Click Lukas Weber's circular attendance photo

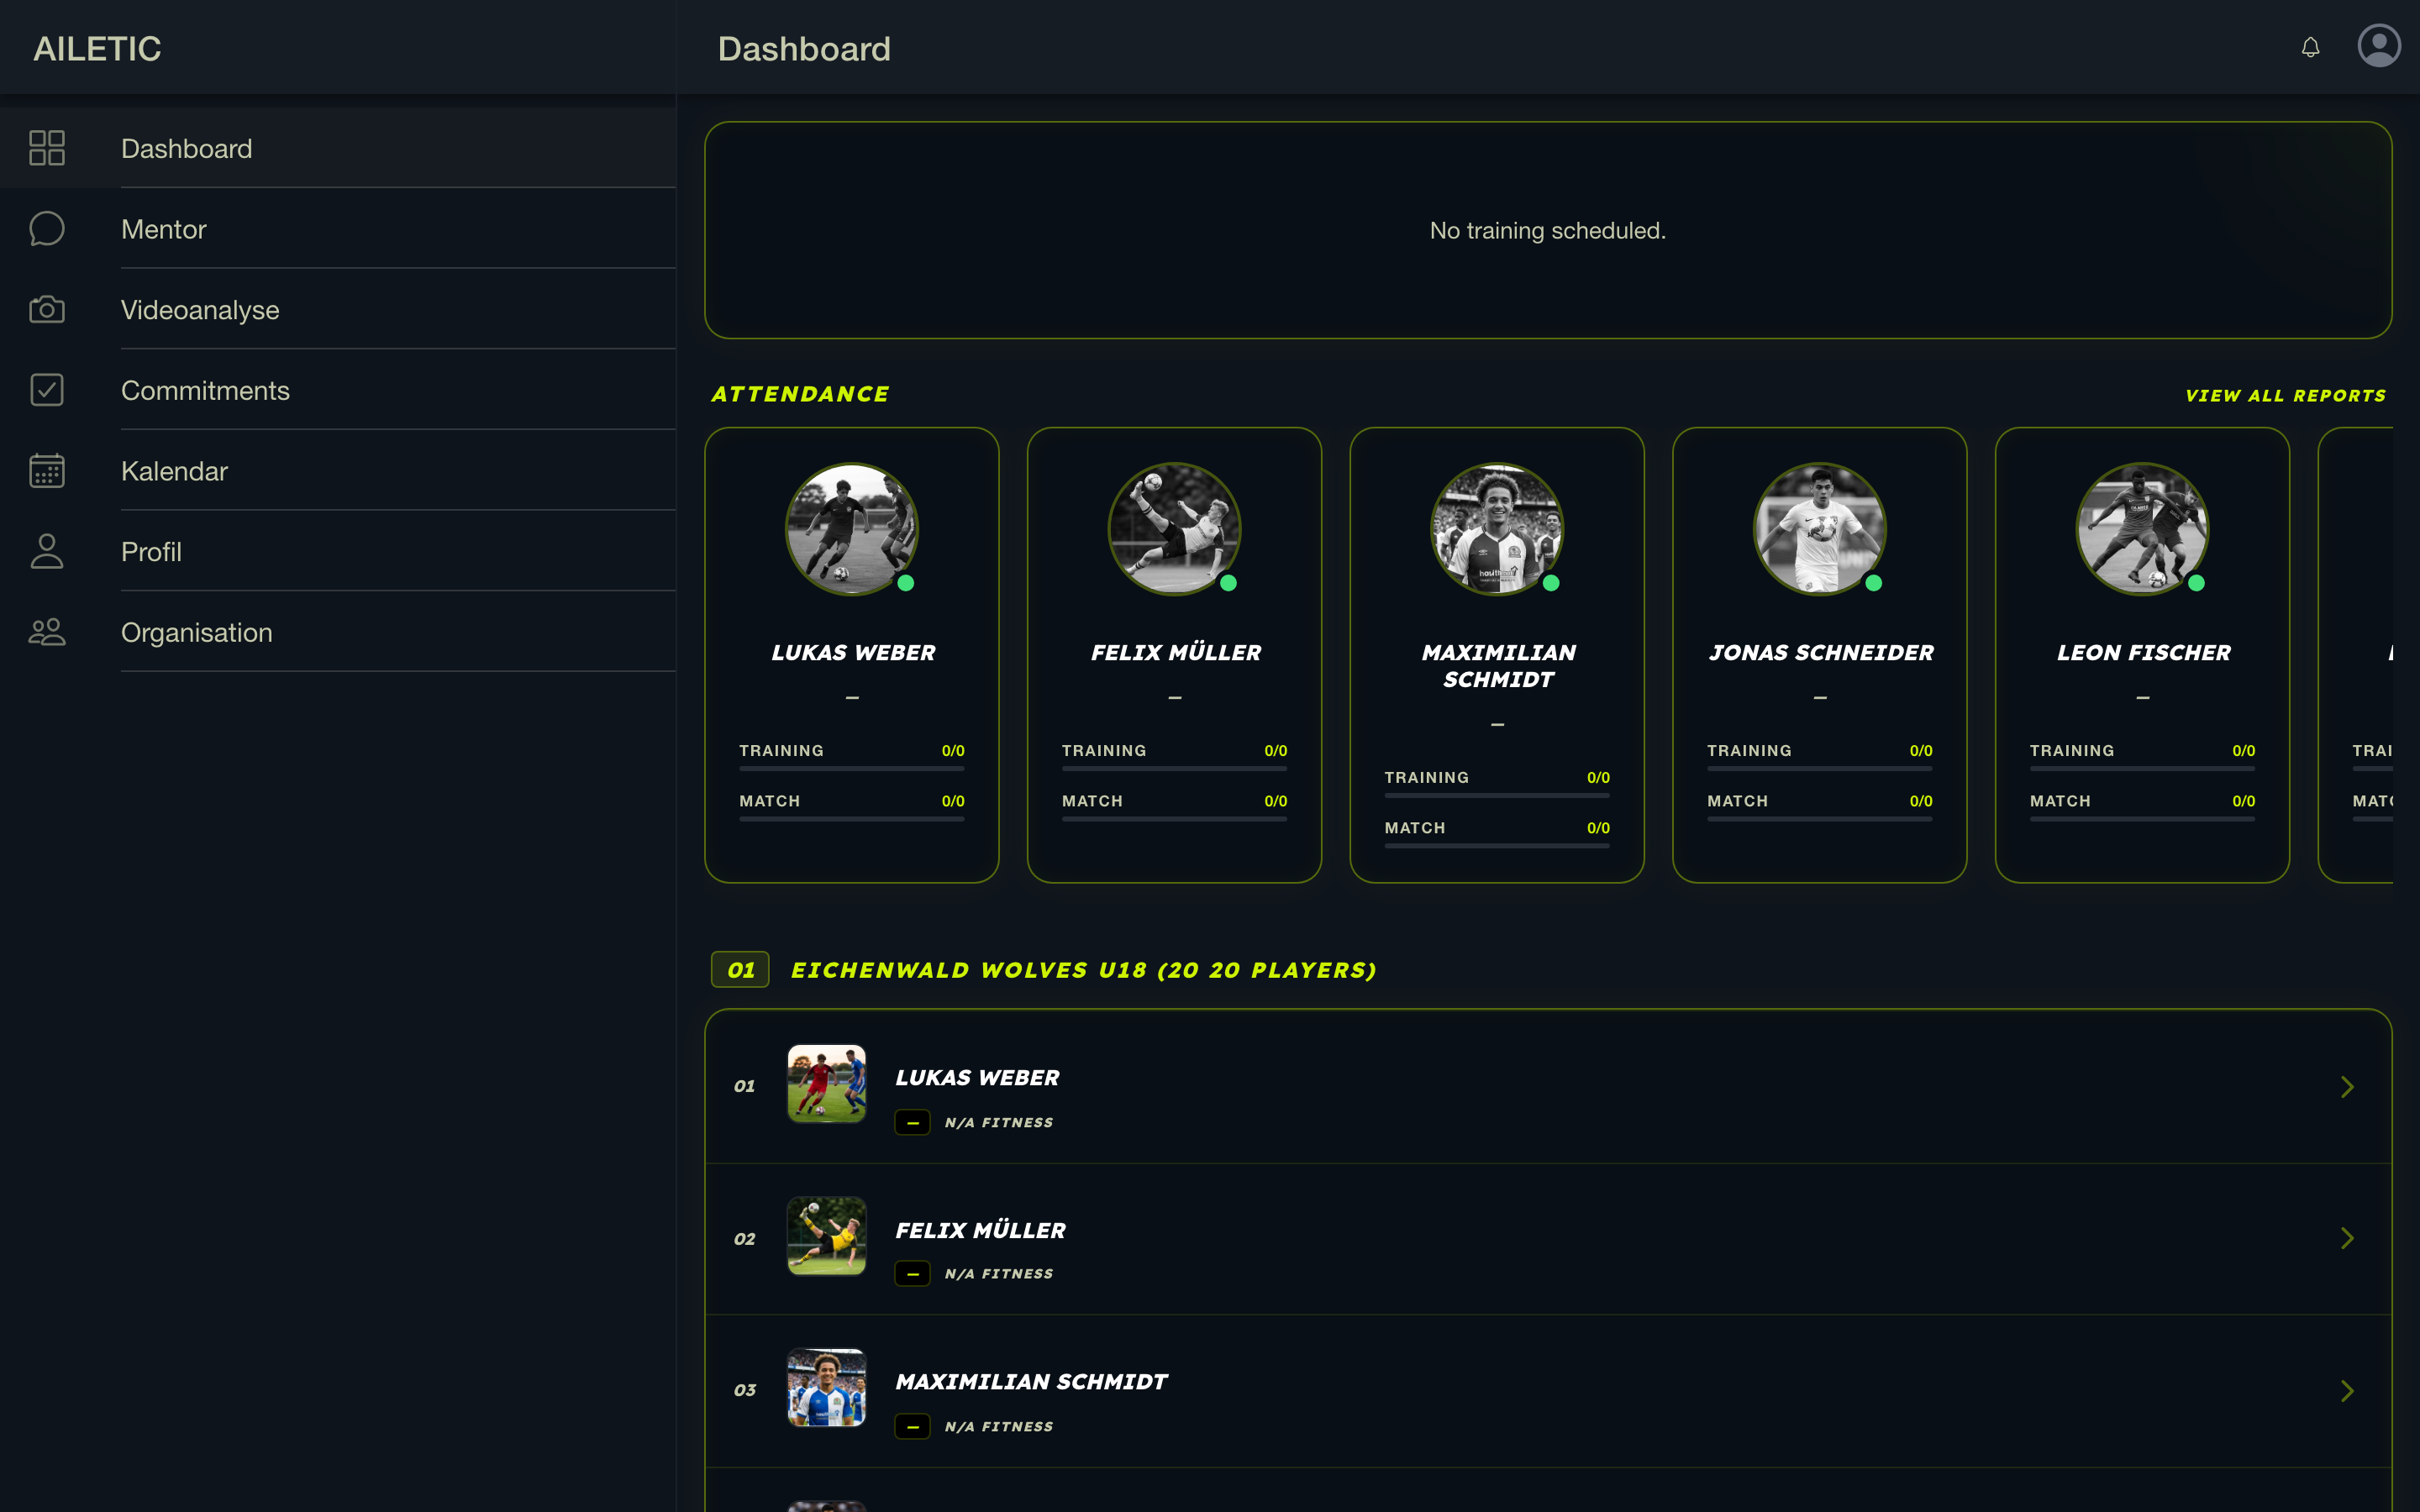[x=852, y=529]
